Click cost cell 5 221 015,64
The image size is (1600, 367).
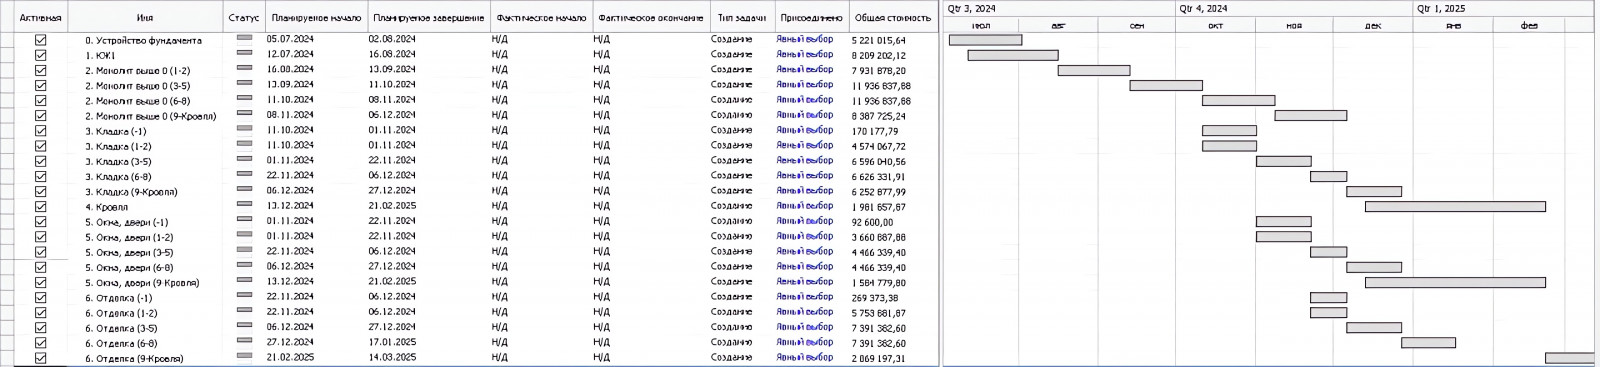pos(879,41)
